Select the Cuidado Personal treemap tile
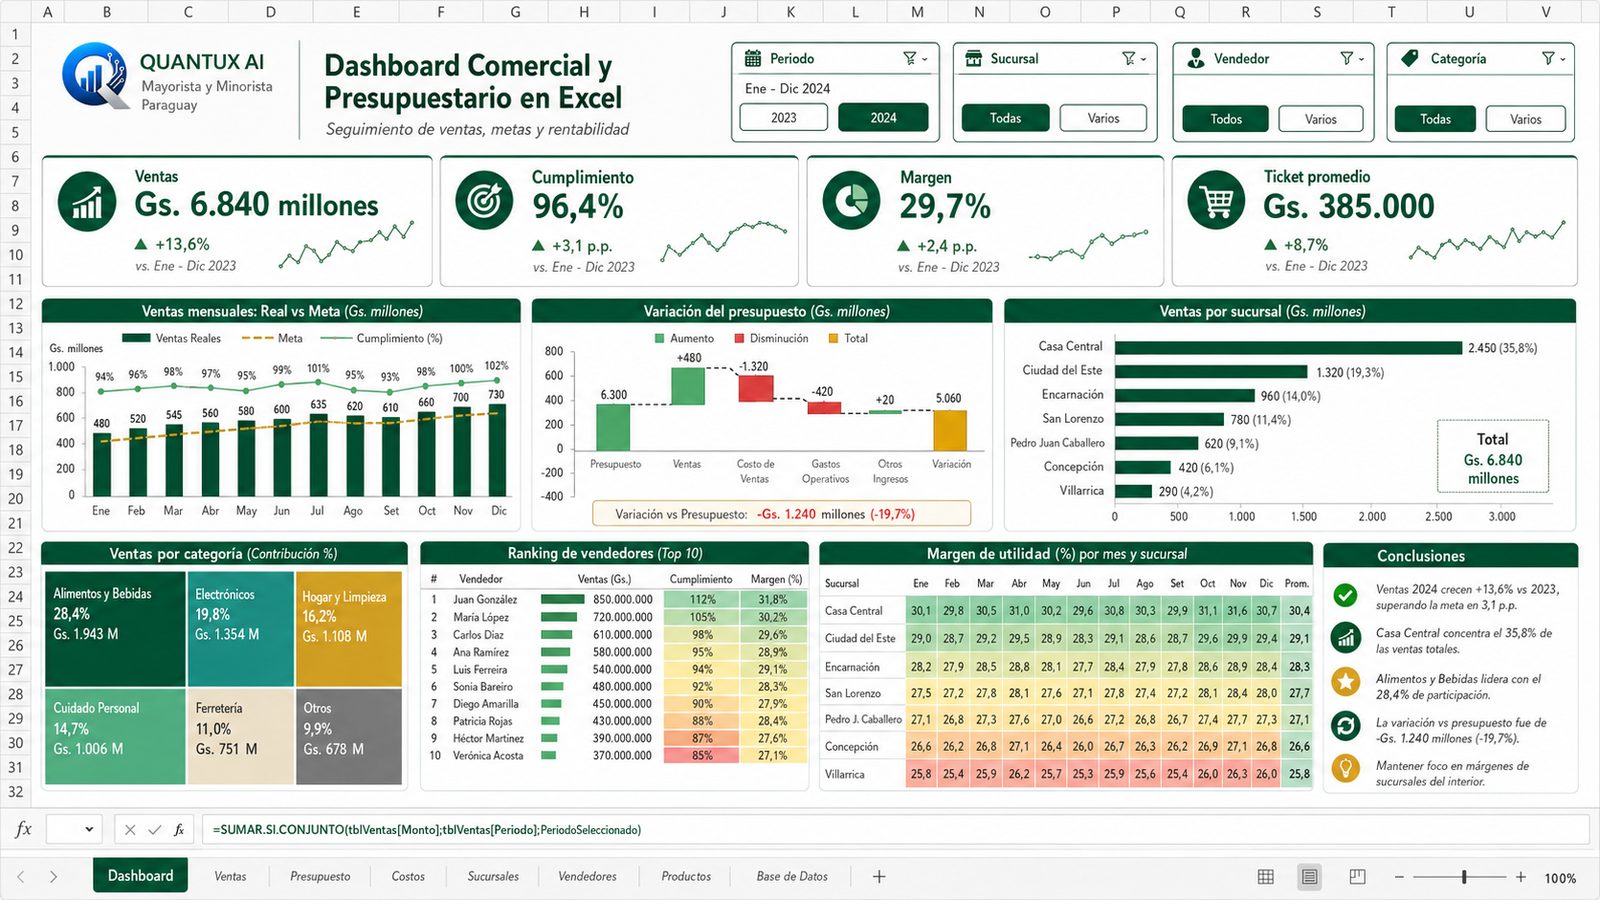Viewport: 1600px width, 900px height. (115, 735)
